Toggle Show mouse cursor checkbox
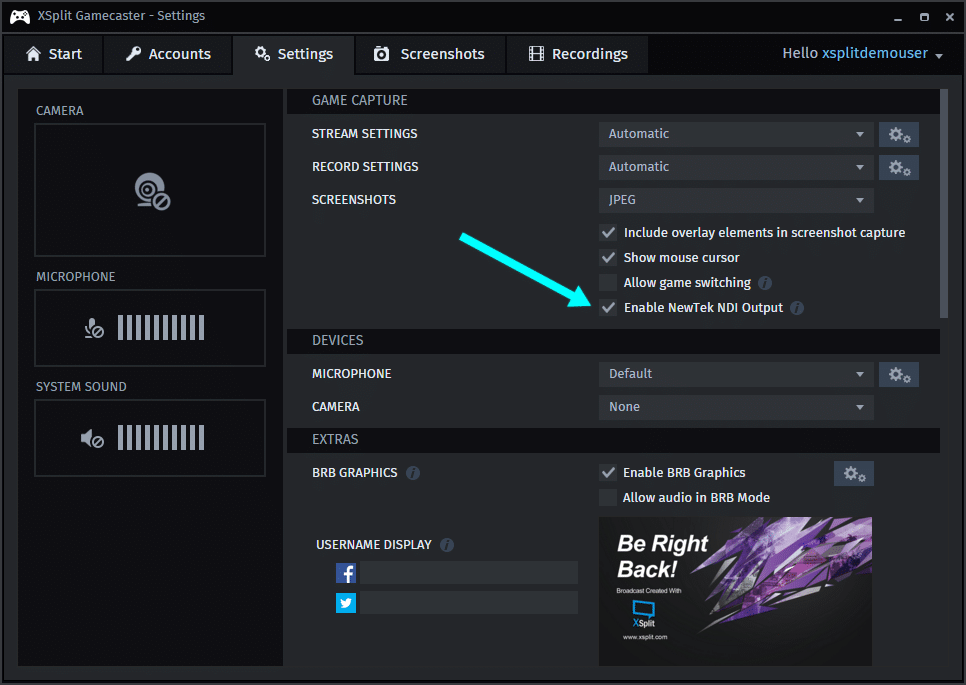Image resolution: width=966 pixels, height=685 pixels. (x=608, y=257)
